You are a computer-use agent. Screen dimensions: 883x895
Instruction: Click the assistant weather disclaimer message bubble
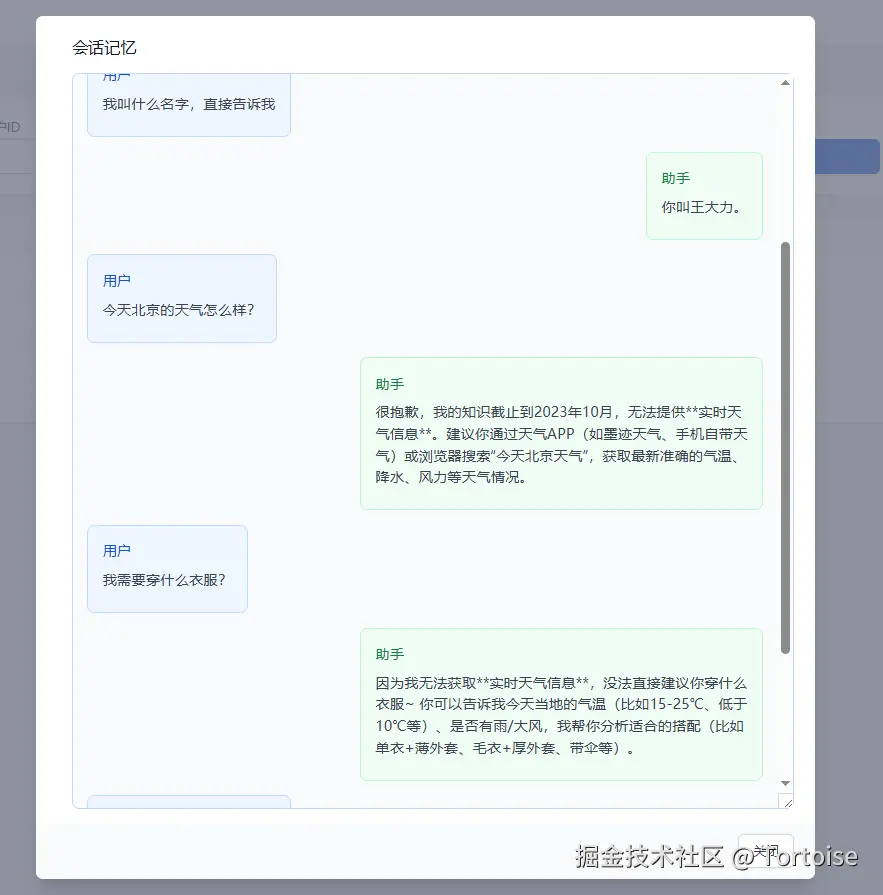[x=560, y=431]
